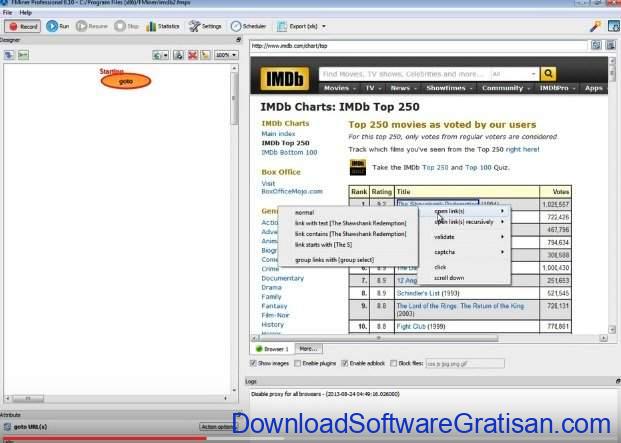Select group links with [group select]
This screenshot has width=621, height=443.
click(x=348, y=259)
